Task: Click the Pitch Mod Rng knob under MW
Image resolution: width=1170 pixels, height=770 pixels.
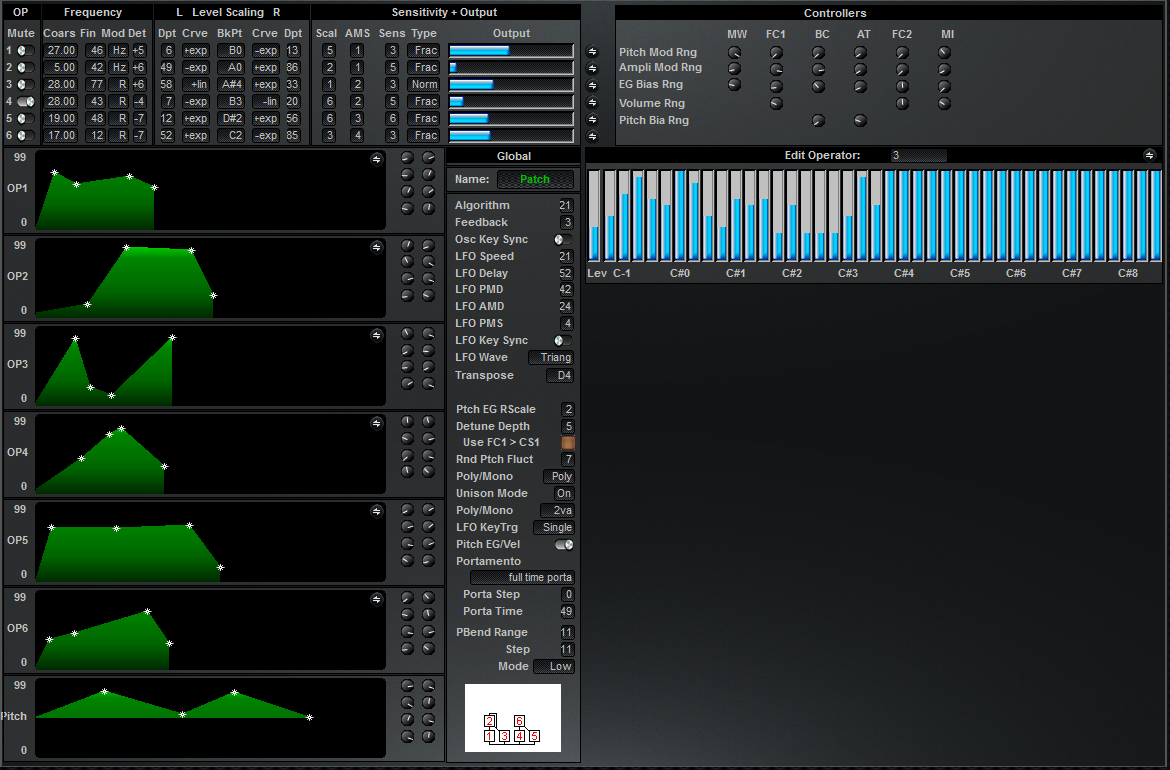Action: pyautogui.click(x=735, y=52)
